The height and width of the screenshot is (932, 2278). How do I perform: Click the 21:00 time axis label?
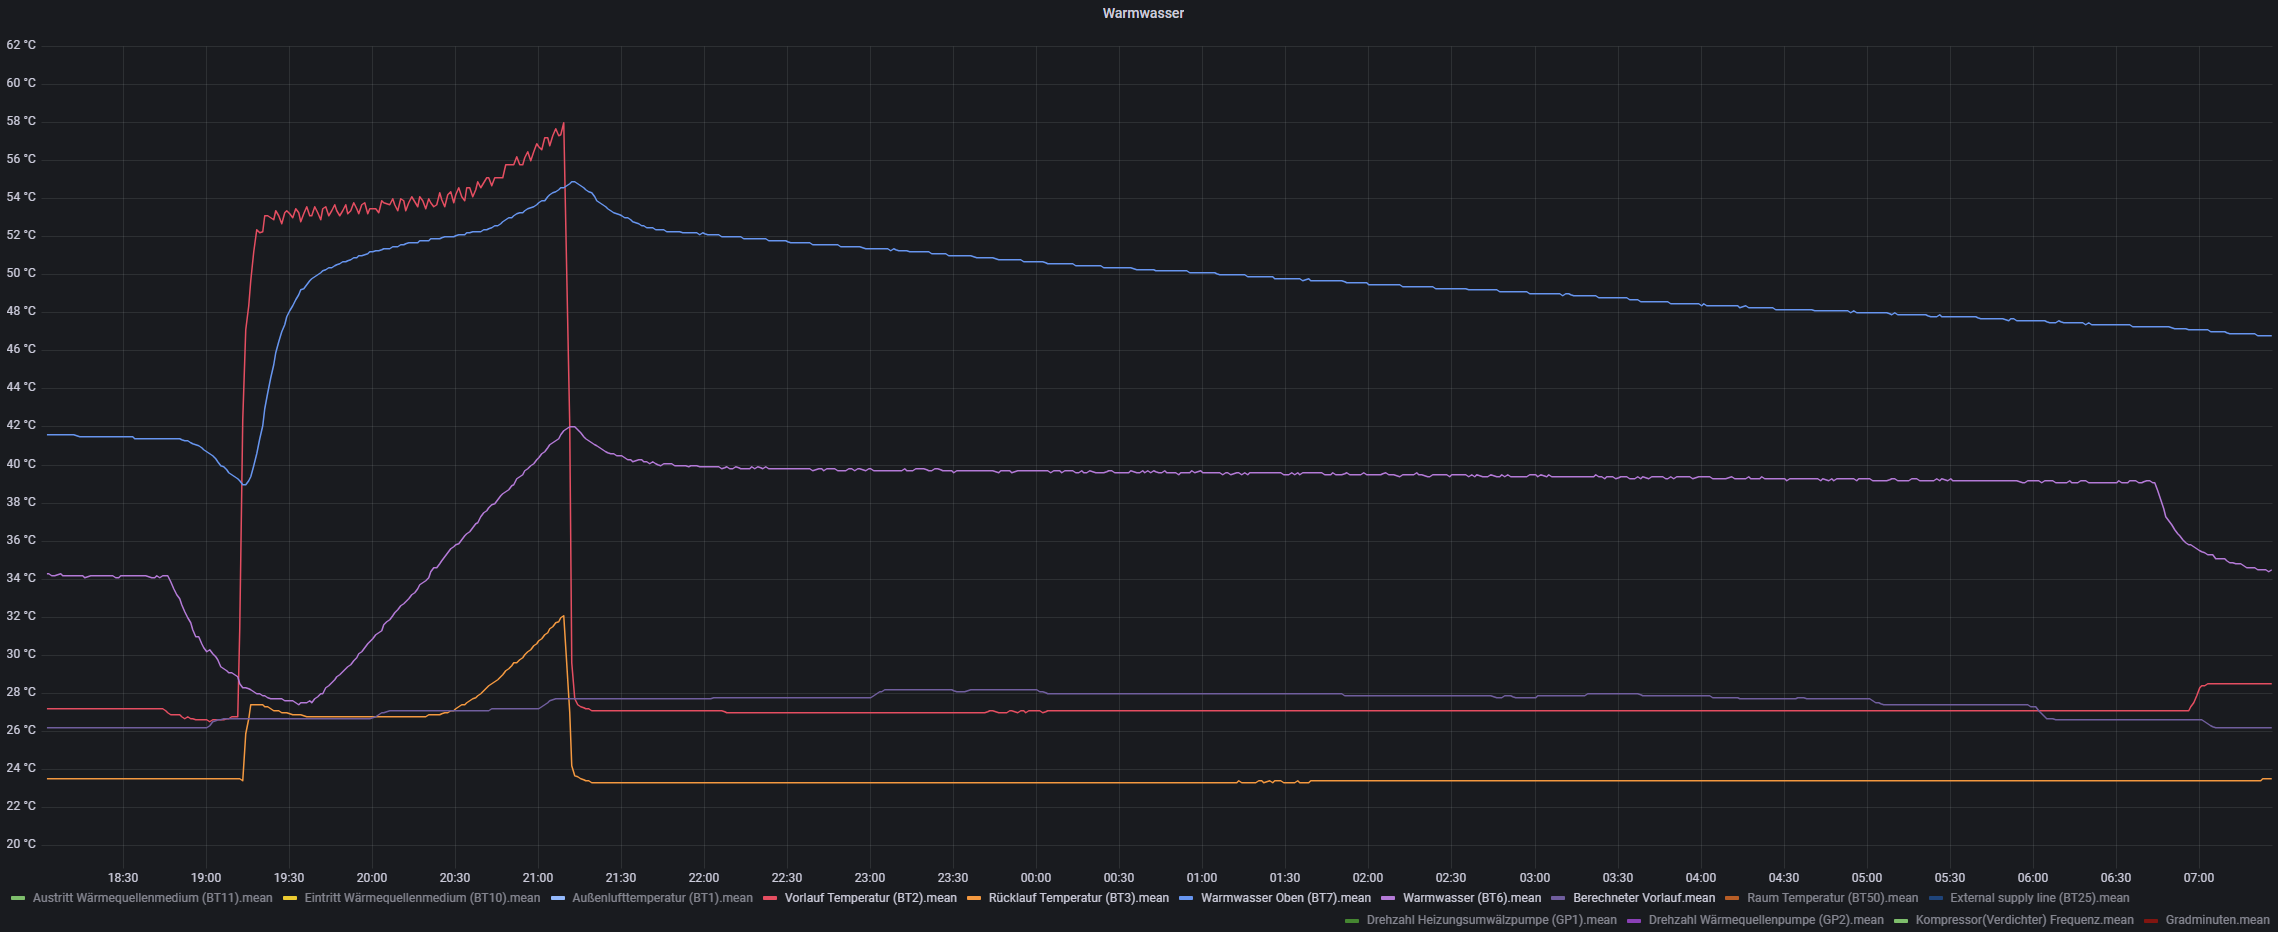[x=538, y=878]
